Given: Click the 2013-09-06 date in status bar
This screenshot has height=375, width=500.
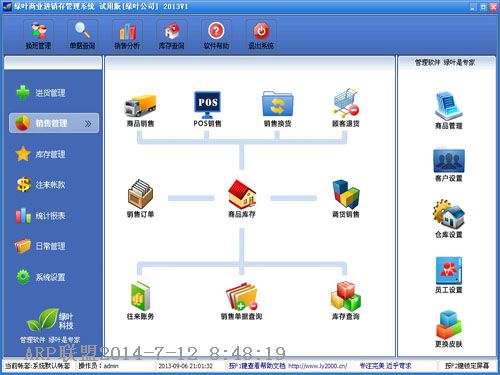Looking at the screenshot, I should point(185,366).
